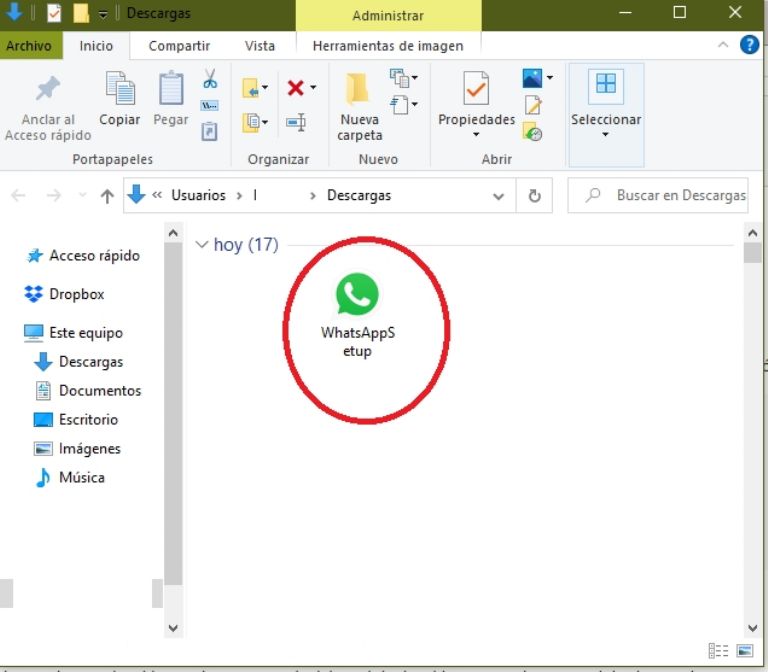Viewport: 768px width, 672px height.
Task: Click the Move to folder icon
Action: point(250,88)
